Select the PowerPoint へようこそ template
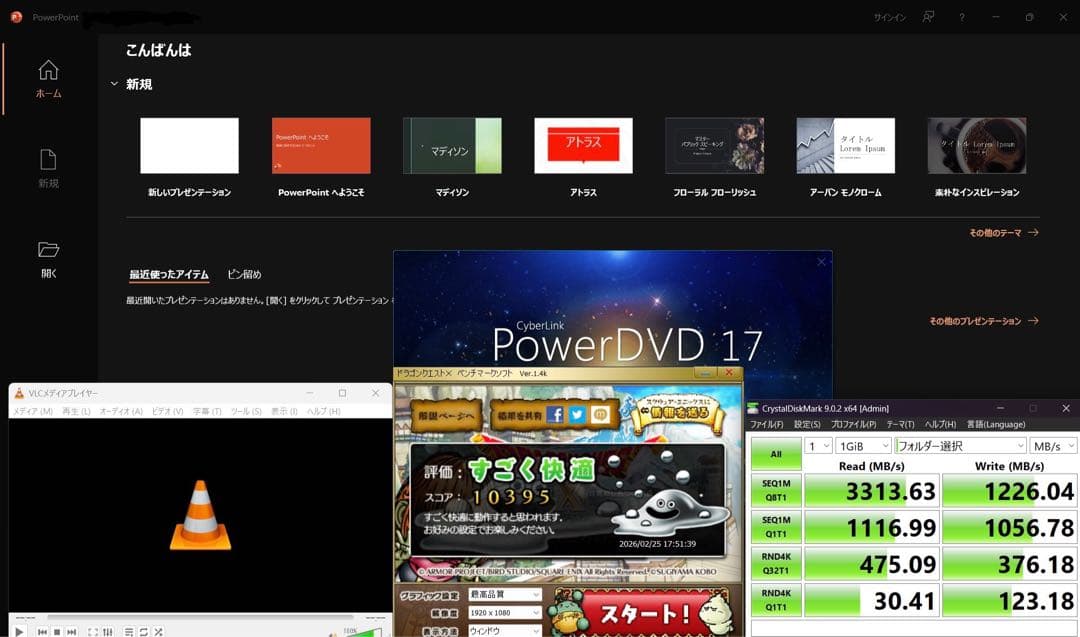 (x=321, y=145)
